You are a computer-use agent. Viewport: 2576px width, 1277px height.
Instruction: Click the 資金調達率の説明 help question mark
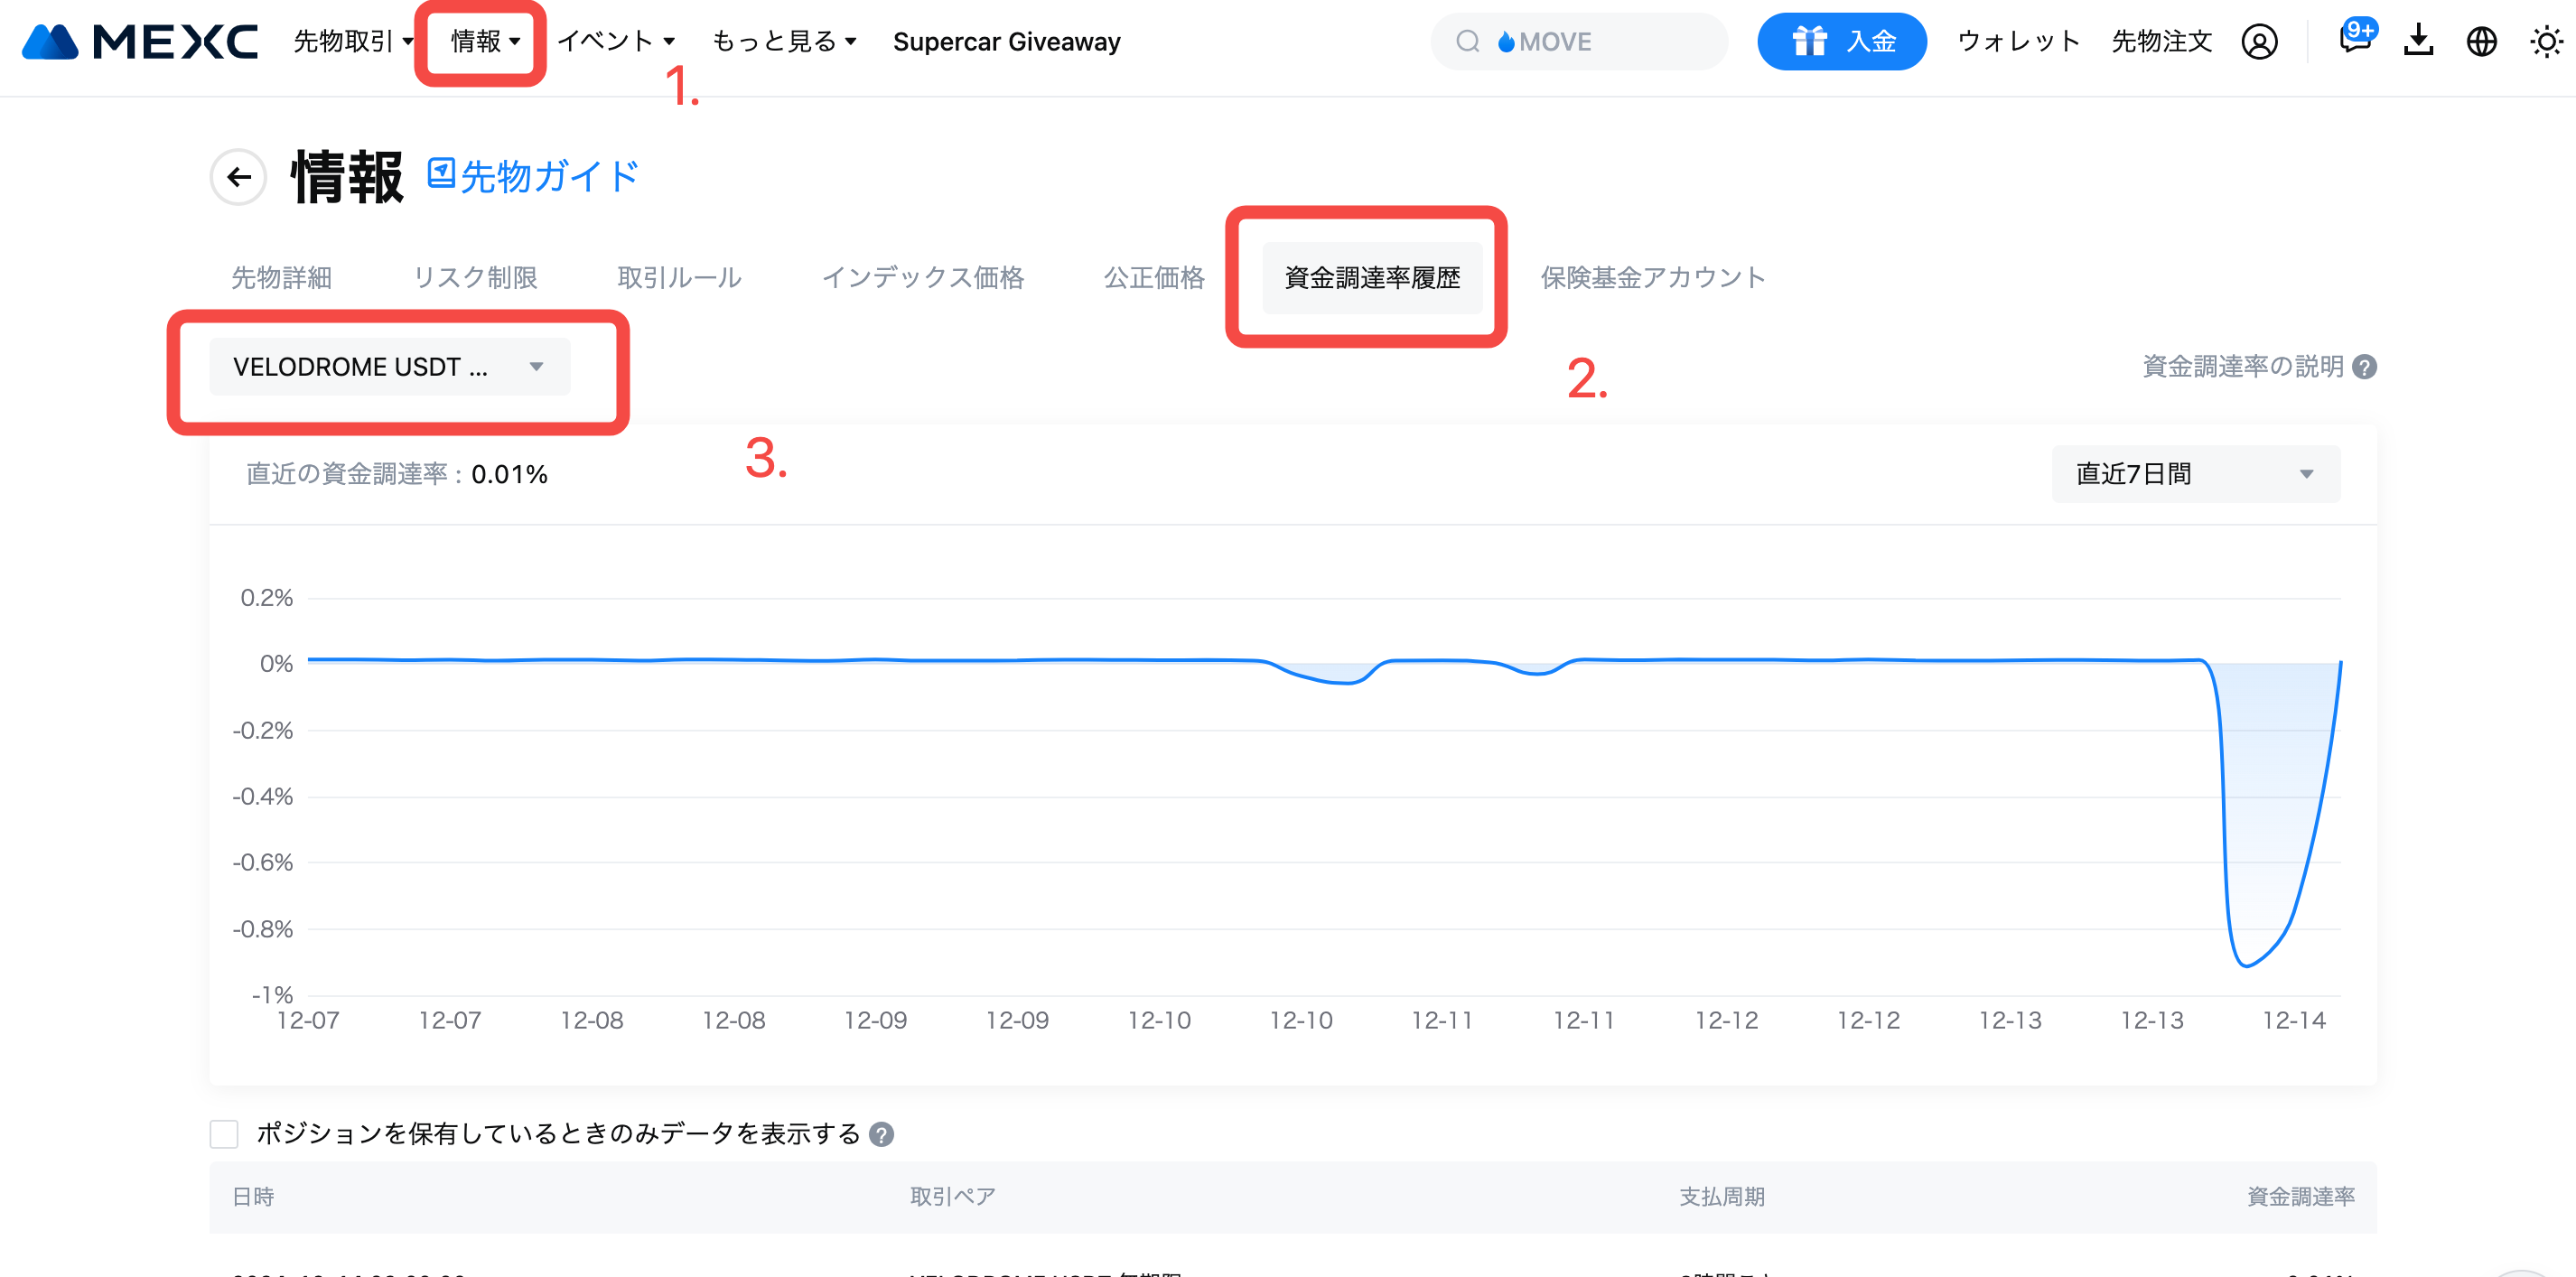tap(2365, 367)
